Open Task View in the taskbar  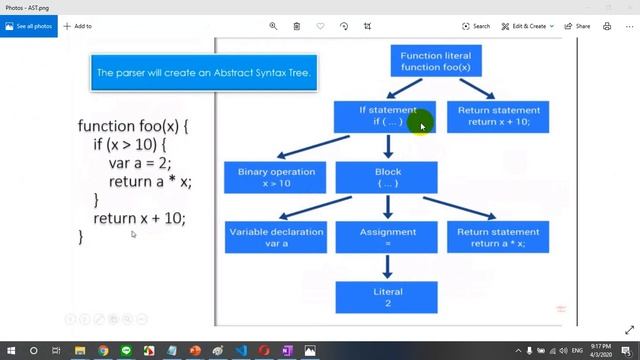click(x=56, y=351)
